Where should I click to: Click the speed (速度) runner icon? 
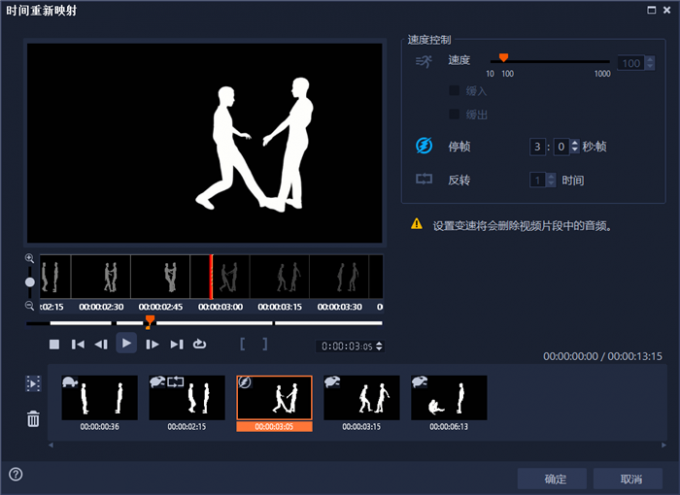coord(424,62)
